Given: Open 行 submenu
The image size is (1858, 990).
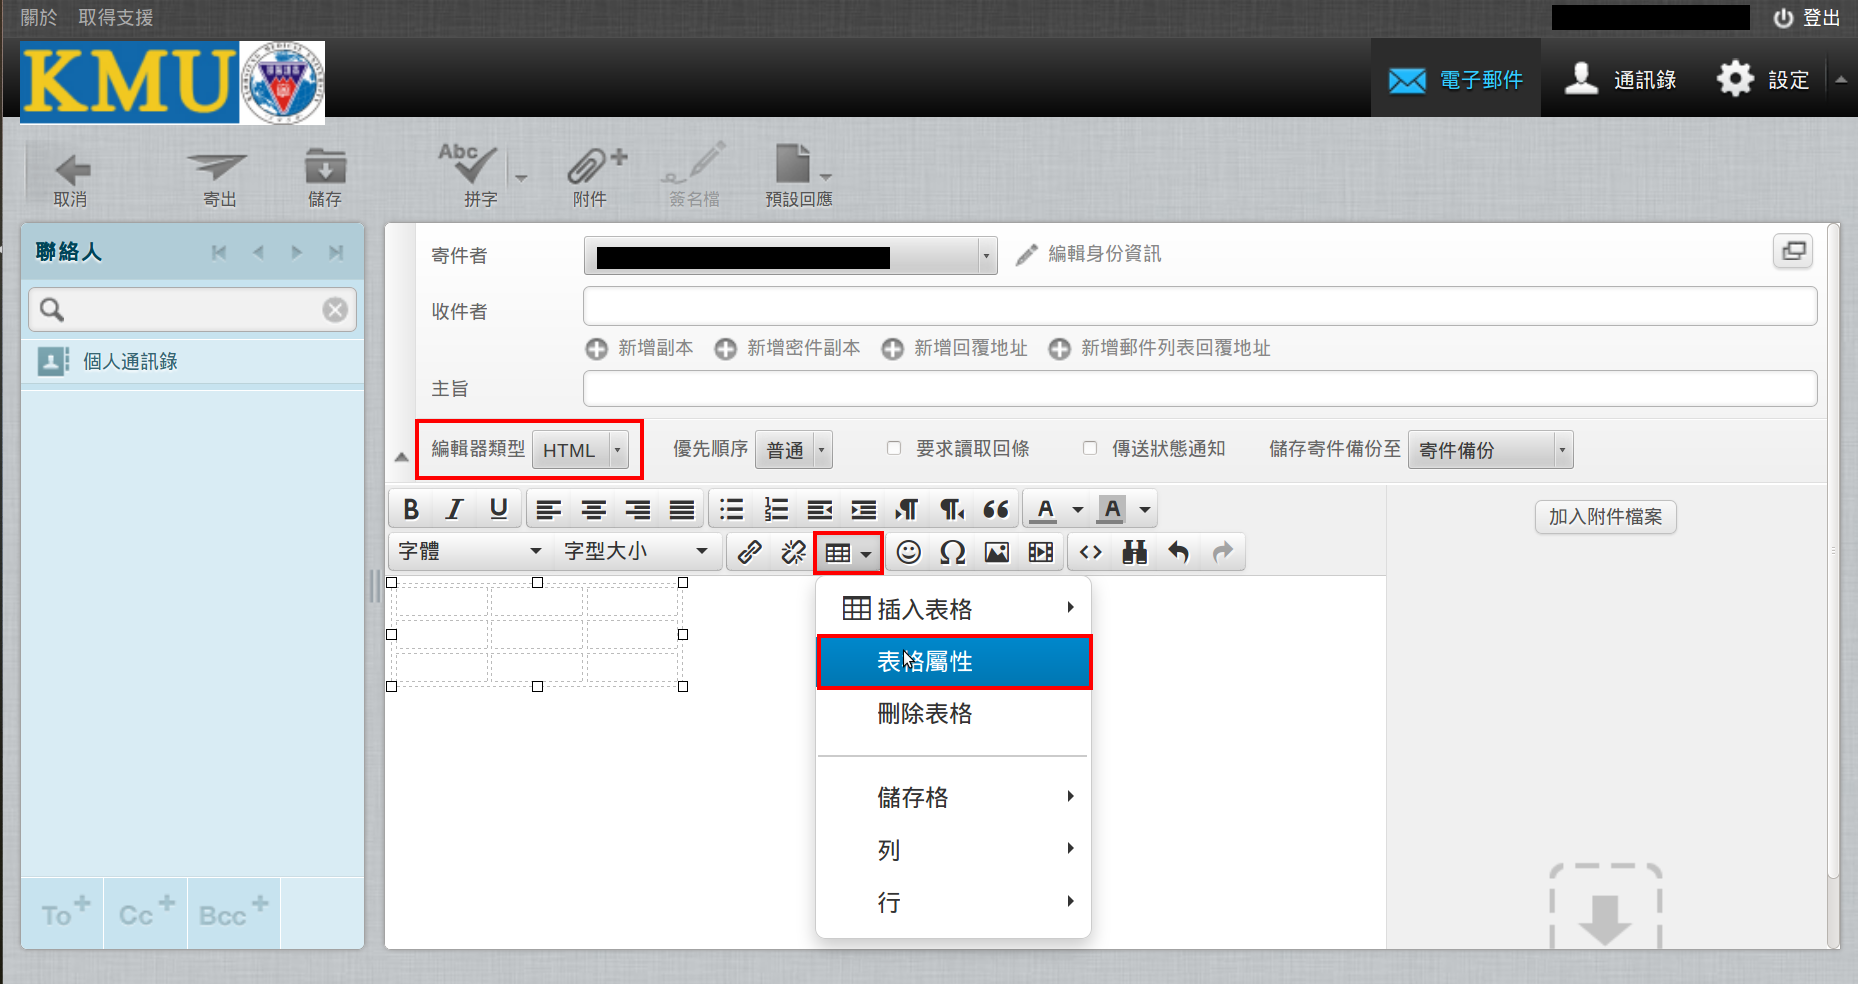Looking at the screenshot, I should click(954, 902).
